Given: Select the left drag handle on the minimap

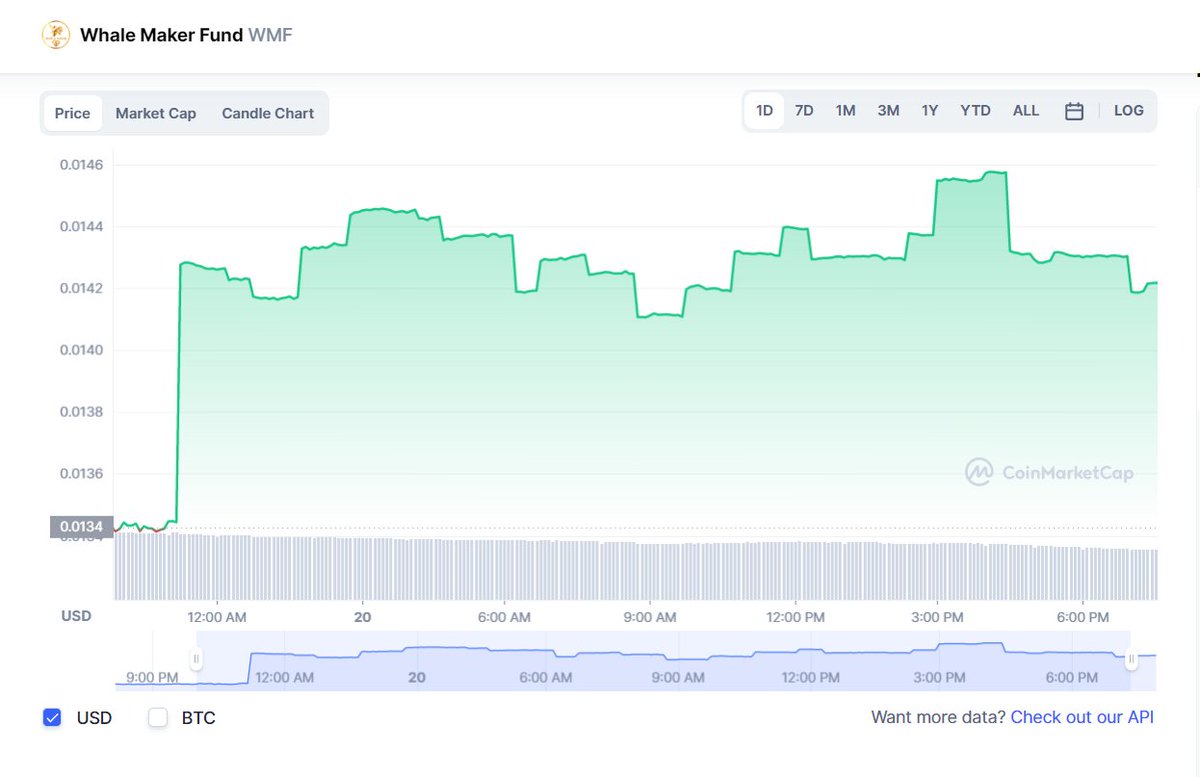Looking at the screenshot, I should [196, 659].
